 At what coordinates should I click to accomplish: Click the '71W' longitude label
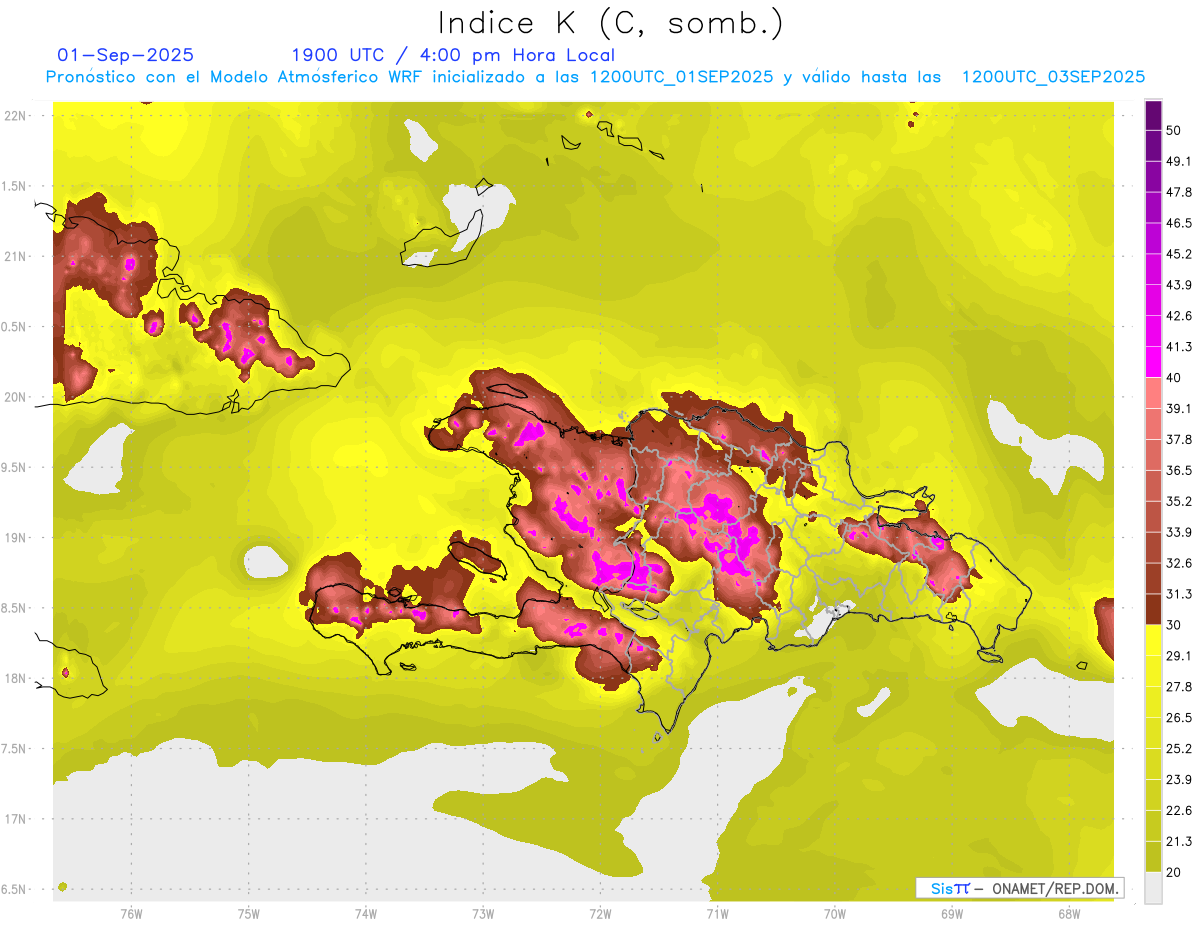tap(717, 913)
